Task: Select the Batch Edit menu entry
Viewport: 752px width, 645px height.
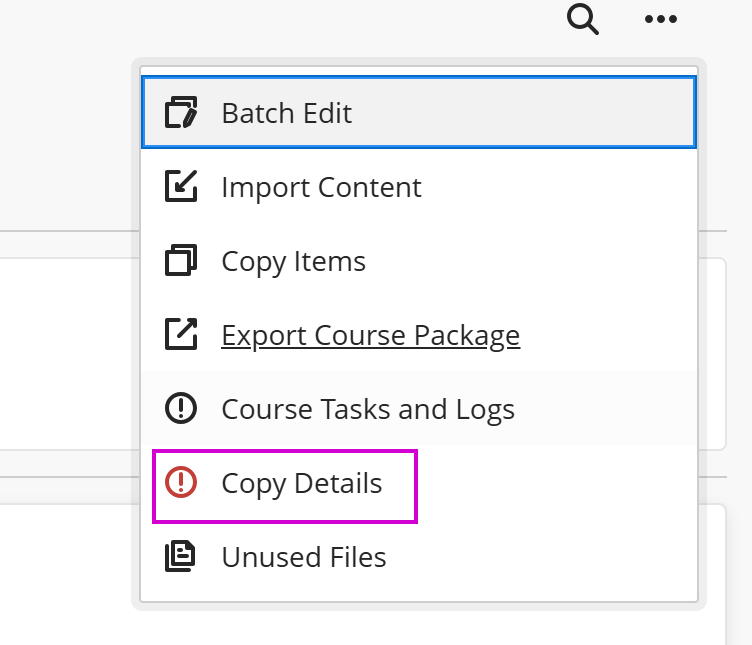Action: coord(419,113)
